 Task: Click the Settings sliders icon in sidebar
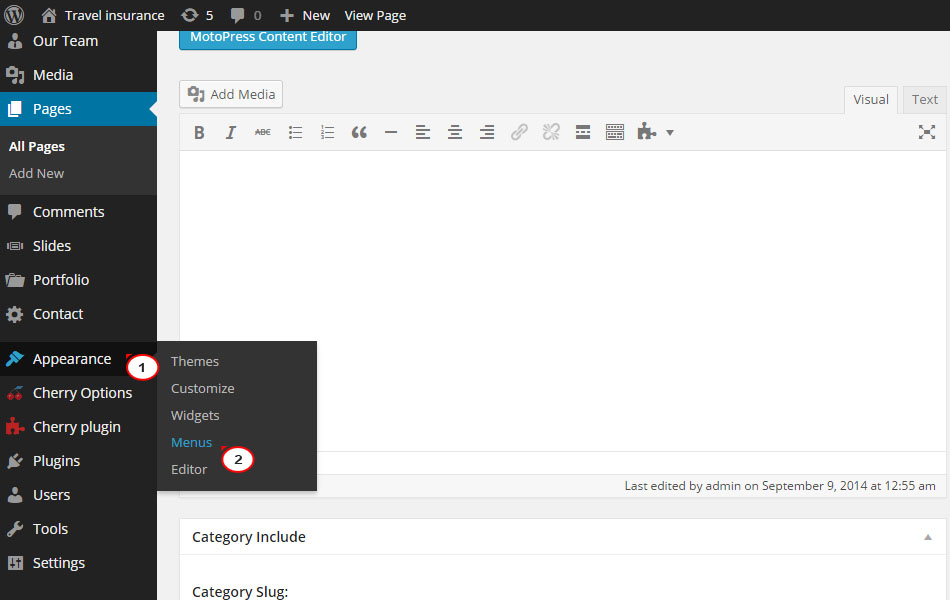pos(15,563)
